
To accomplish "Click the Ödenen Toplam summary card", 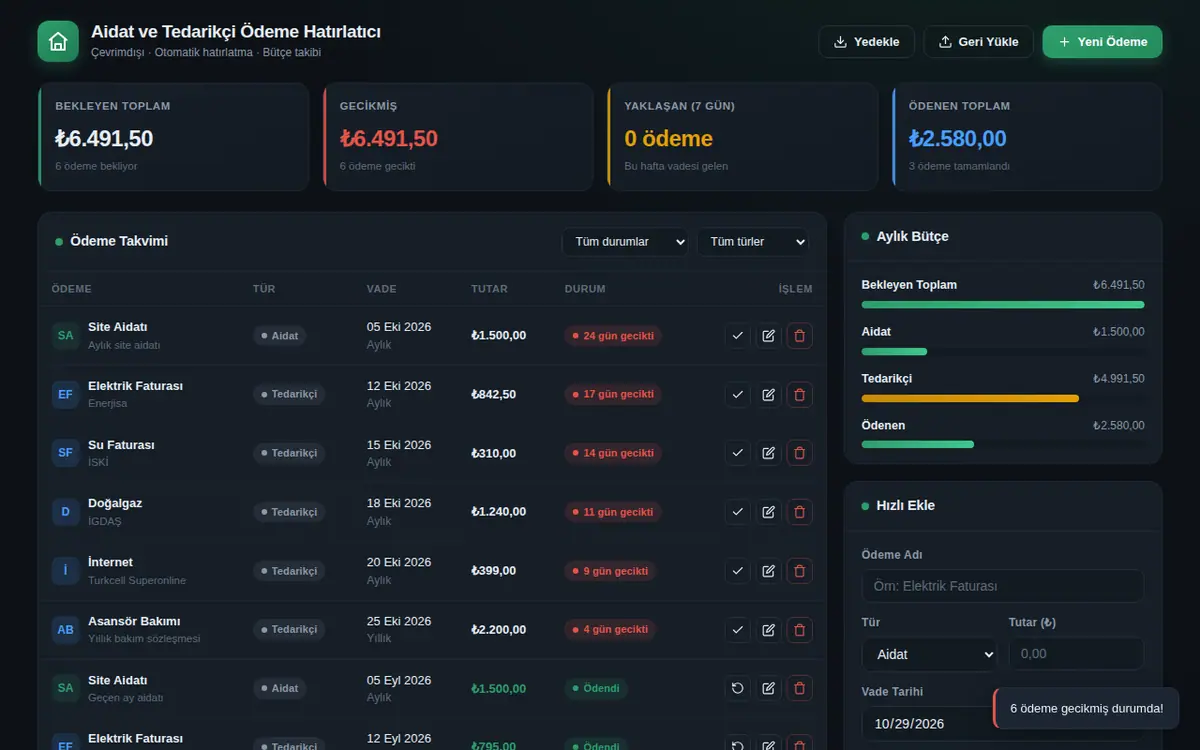I will click(x=1028, y=137).
